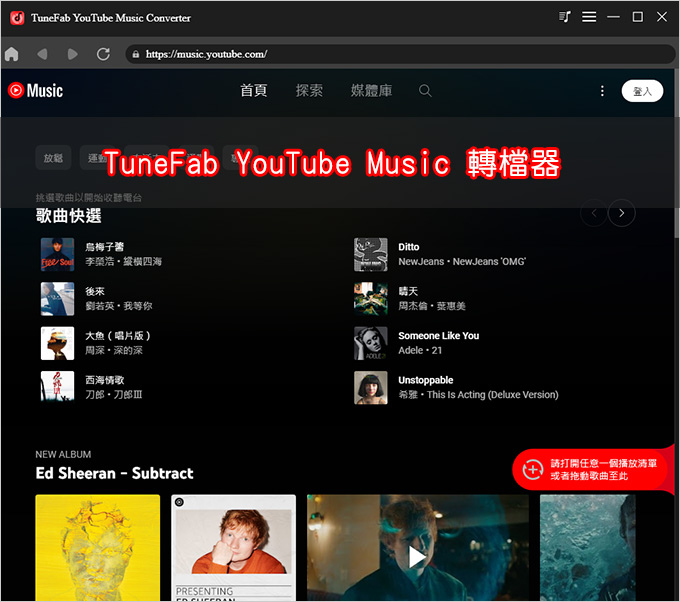
Task: Open the yellow Subtract album cover
Action: click(x=98, y=548)
